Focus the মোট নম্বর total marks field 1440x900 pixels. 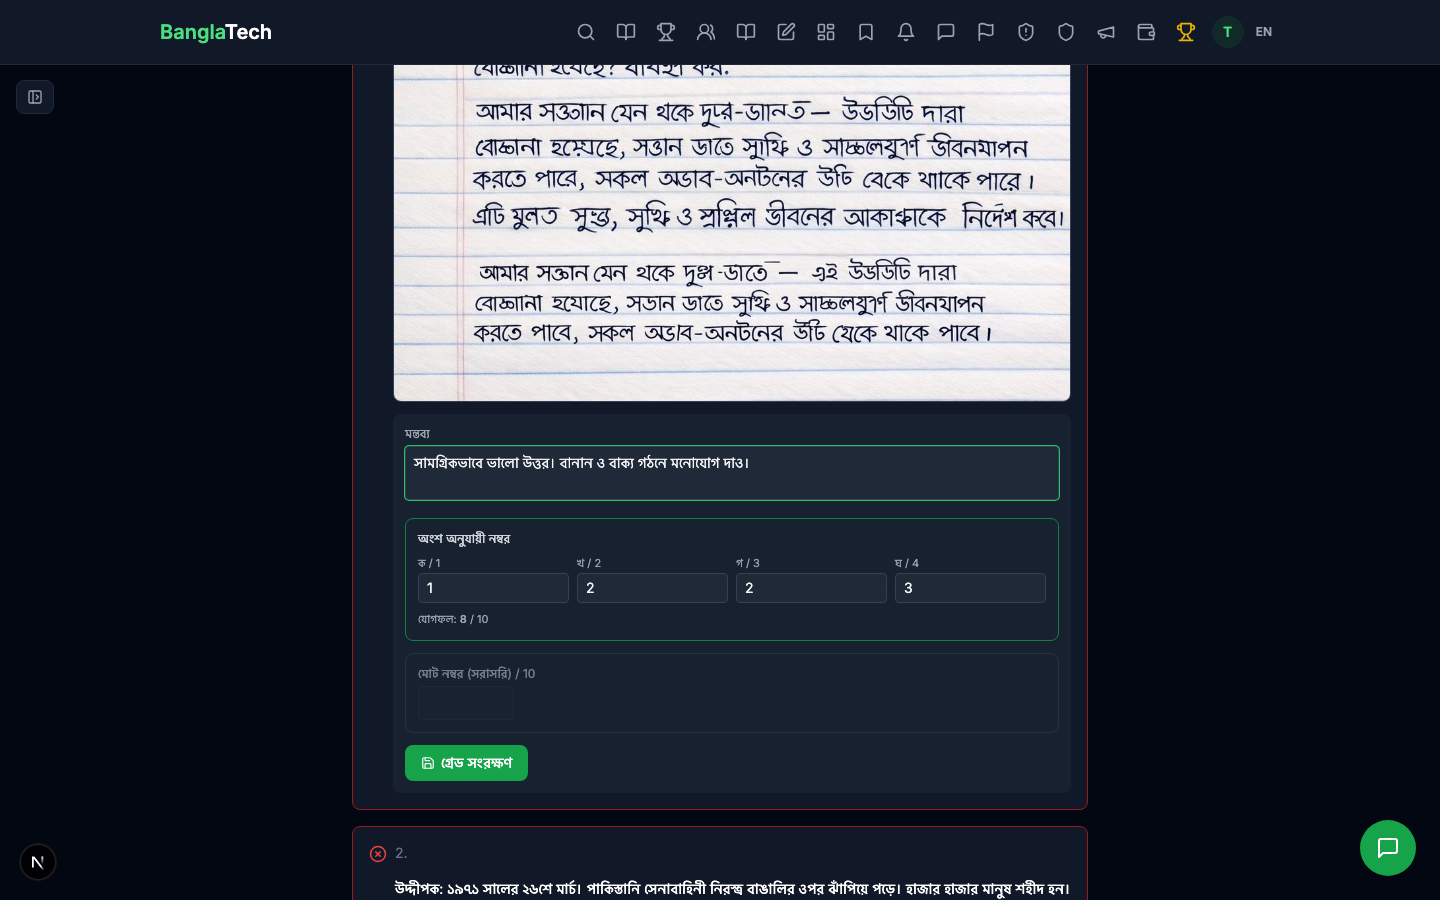click(466, 703)
